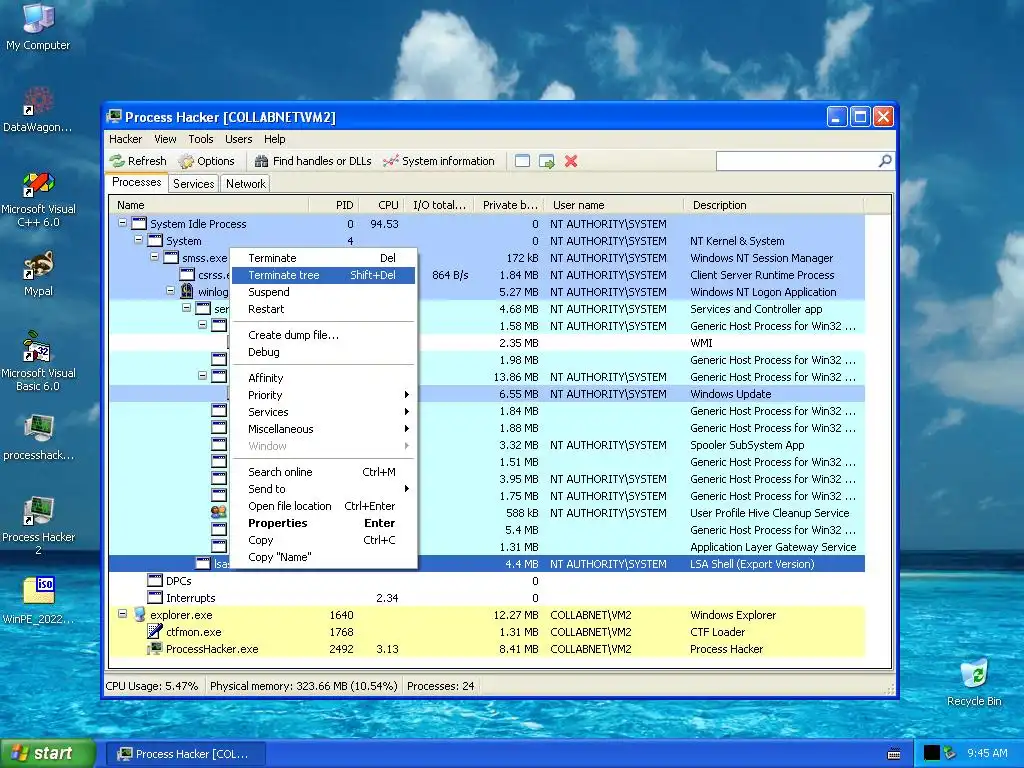Collapse the winlogon tree node
Screen dimensions: 1024x768
pos(170,291)
